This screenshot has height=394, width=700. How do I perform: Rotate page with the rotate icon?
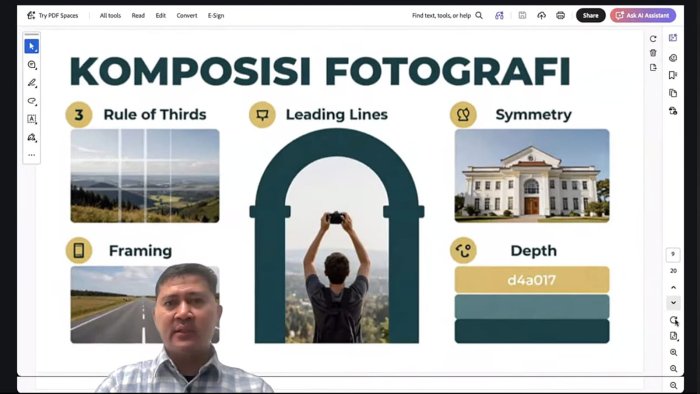[653, 39]
